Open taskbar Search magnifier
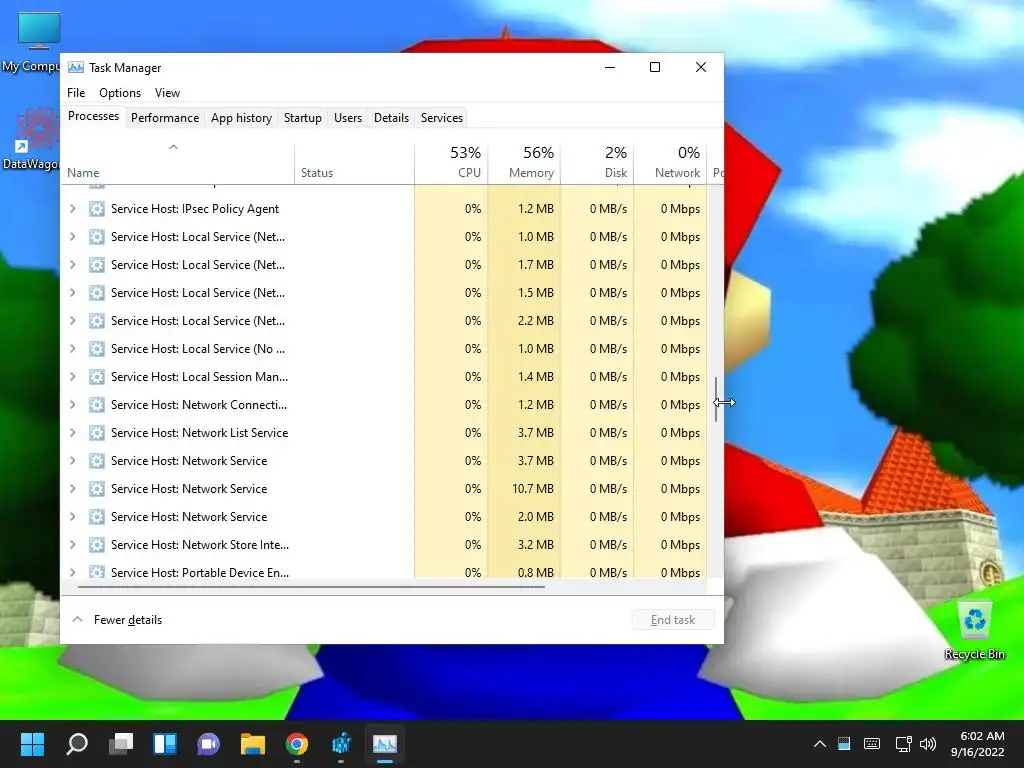 77,743
